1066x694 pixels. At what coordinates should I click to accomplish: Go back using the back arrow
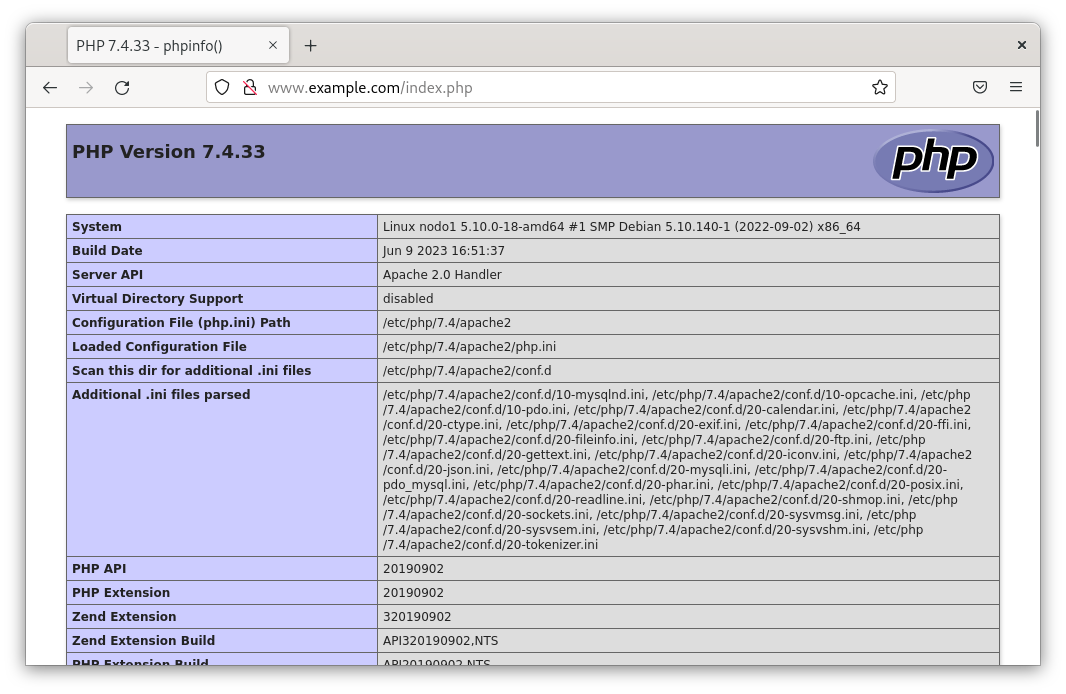[x=50, y=88]
